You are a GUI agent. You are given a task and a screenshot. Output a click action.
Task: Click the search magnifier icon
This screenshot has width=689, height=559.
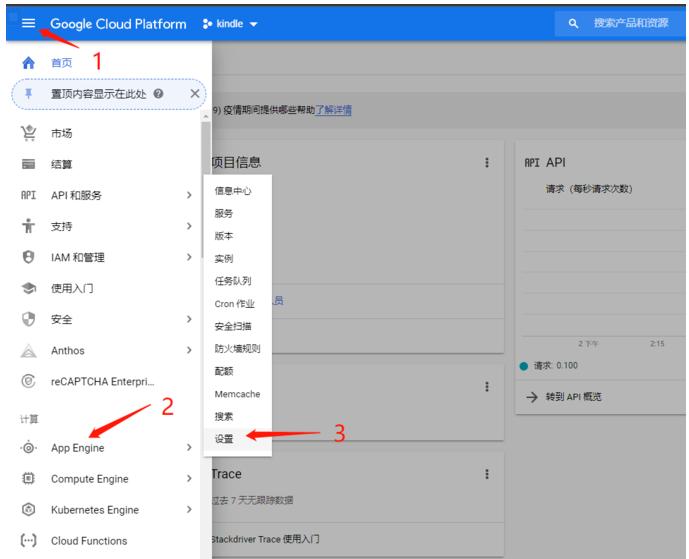click(573, 23)
